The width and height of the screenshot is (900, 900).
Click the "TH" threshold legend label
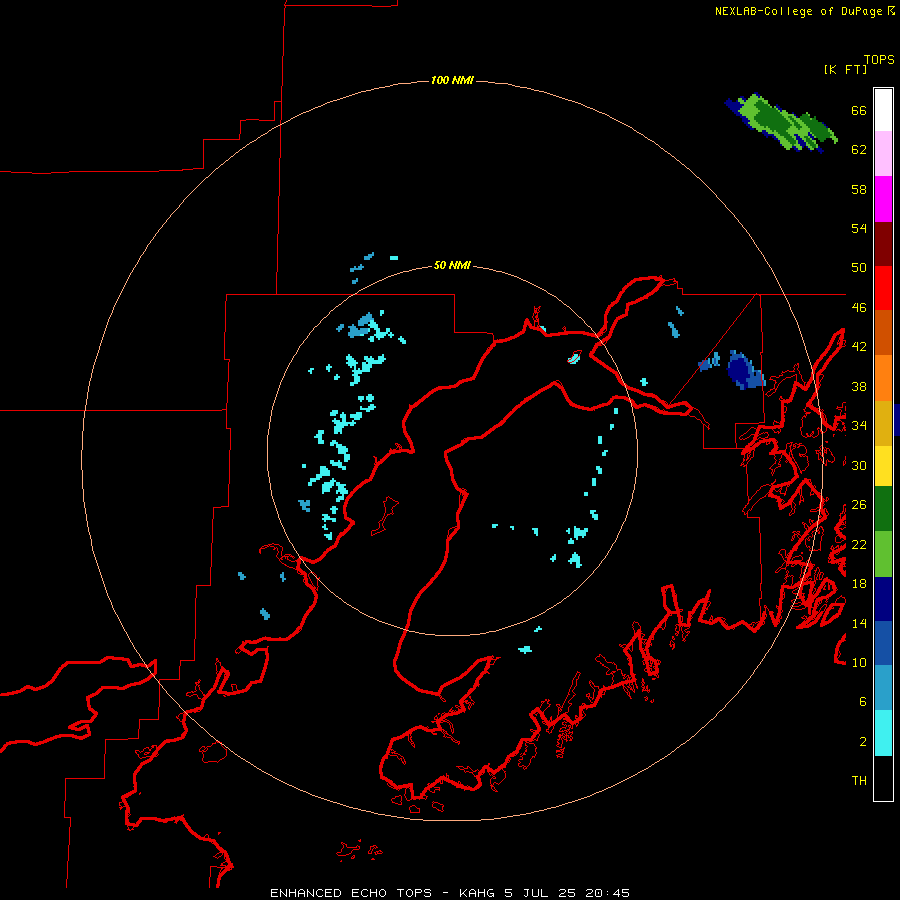(859, 781)
